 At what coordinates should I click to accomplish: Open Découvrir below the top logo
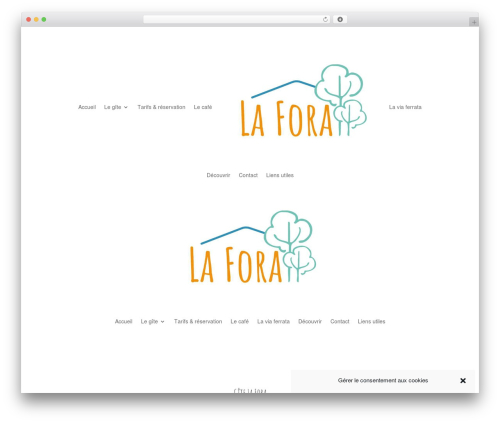click(218, 175)
